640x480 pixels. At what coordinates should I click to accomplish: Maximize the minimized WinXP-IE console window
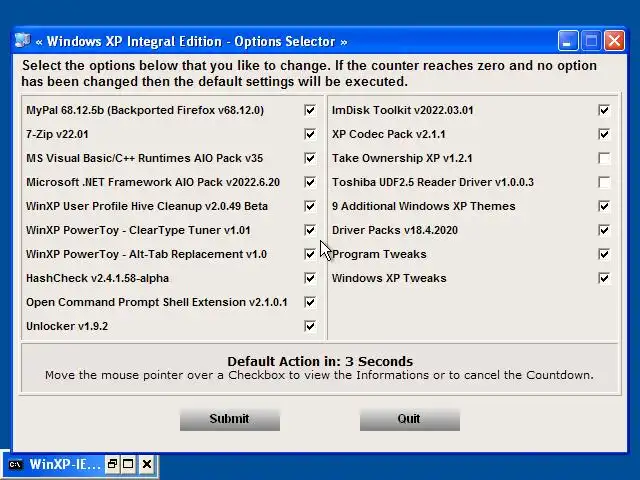pos(128,464)
